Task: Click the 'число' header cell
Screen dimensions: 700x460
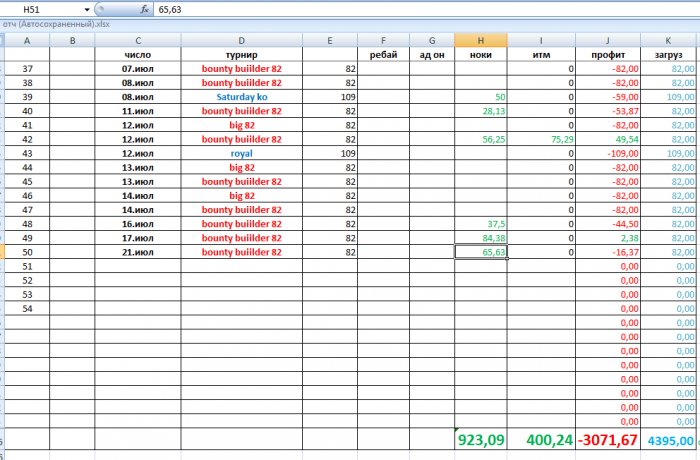Action: [138, 55]
